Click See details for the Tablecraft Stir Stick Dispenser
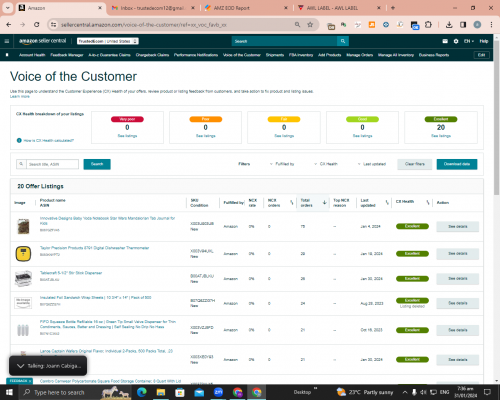Image resolution: width=500 pixels, height=400 pixels. point(458,278)
